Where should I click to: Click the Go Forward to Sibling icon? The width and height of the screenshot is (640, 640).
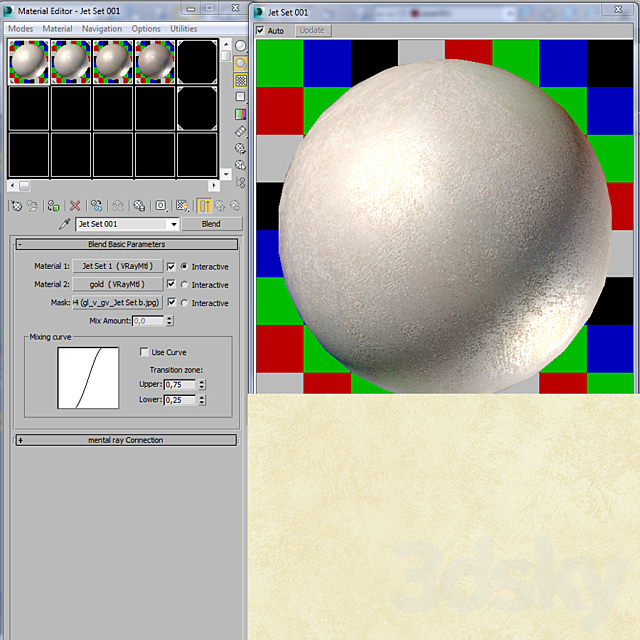tap(236, 206)
